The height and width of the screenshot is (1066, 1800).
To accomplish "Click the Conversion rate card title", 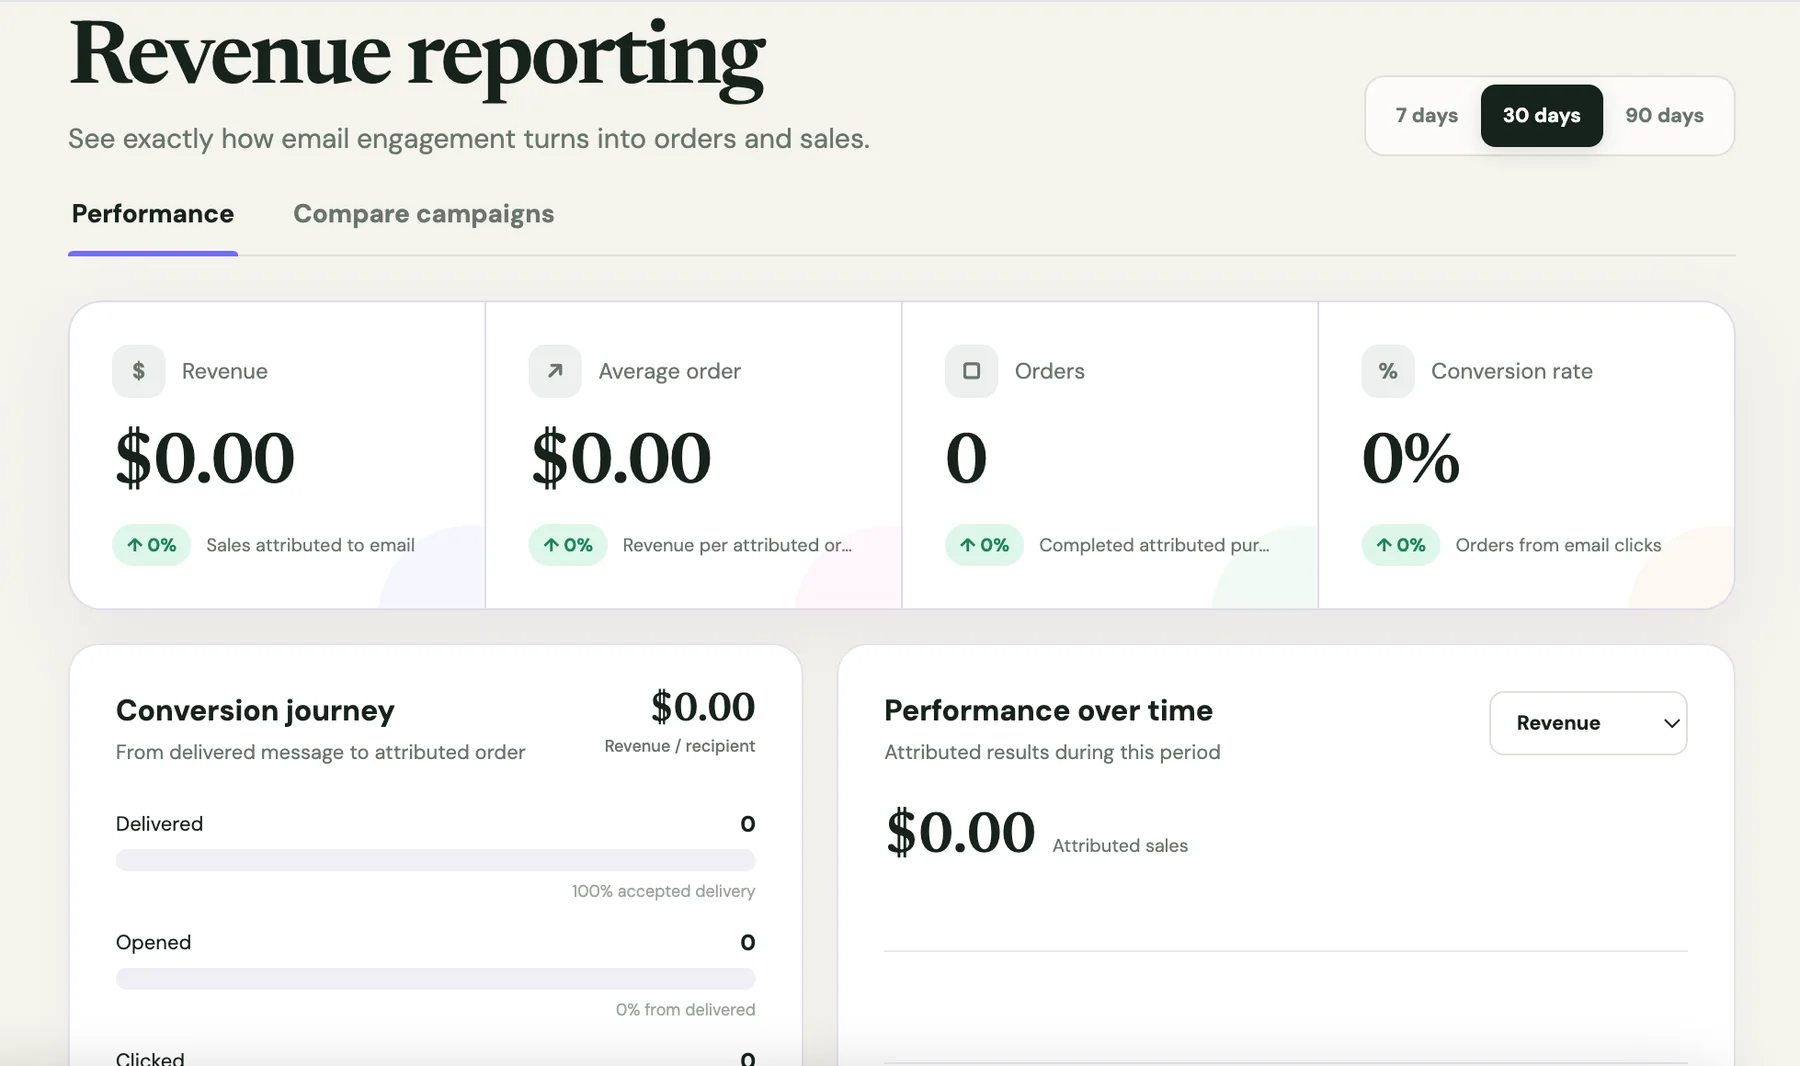I will [1511, 371].
